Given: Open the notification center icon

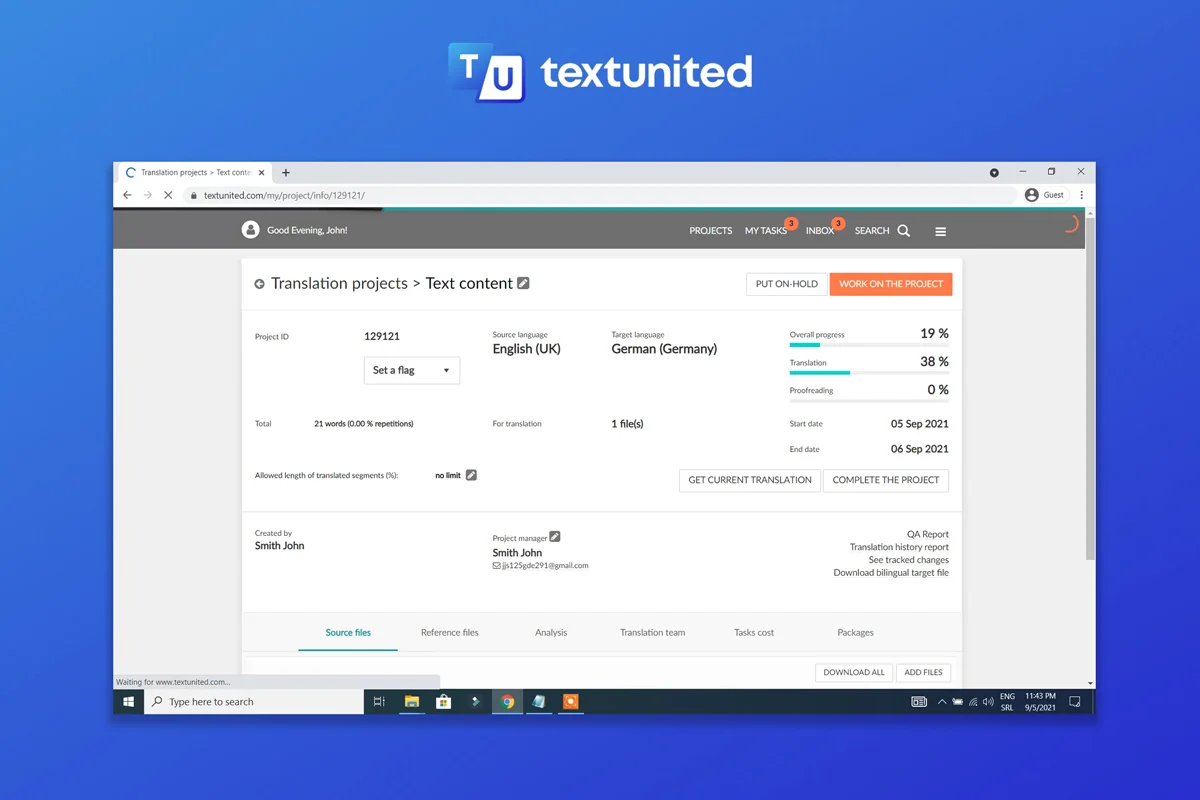Looking at the screenshot, I should pos(1075,702).
